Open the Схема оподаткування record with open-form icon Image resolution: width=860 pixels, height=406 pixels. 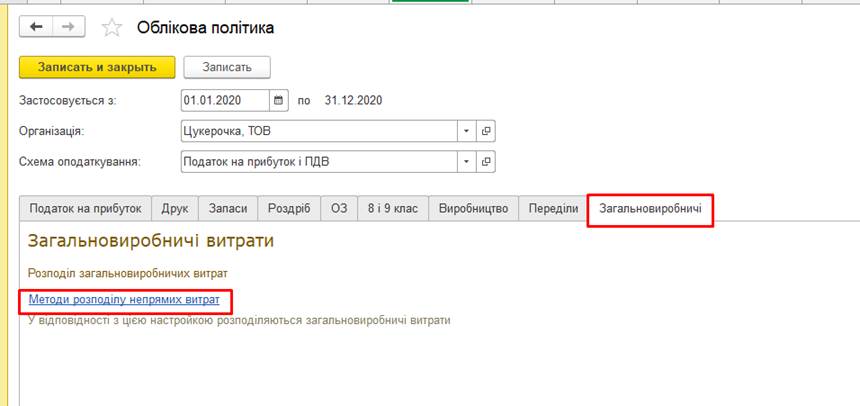486,161
